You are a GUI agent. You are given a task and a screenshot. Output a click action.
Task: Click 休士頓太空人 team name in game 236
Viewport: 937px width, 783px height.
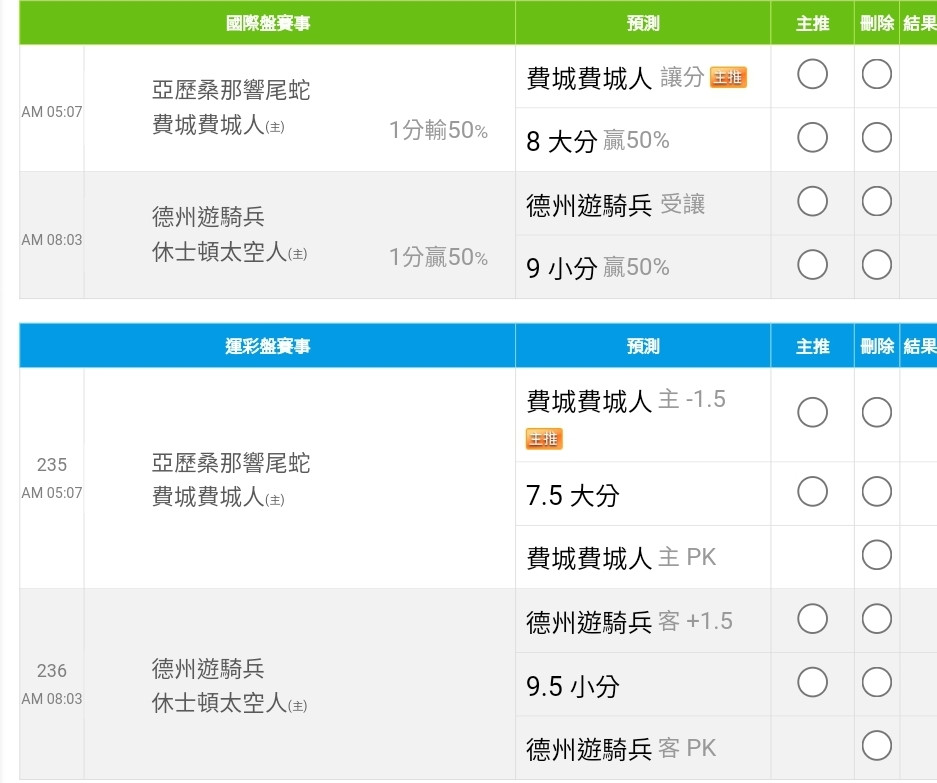click(x=219, y=703)
